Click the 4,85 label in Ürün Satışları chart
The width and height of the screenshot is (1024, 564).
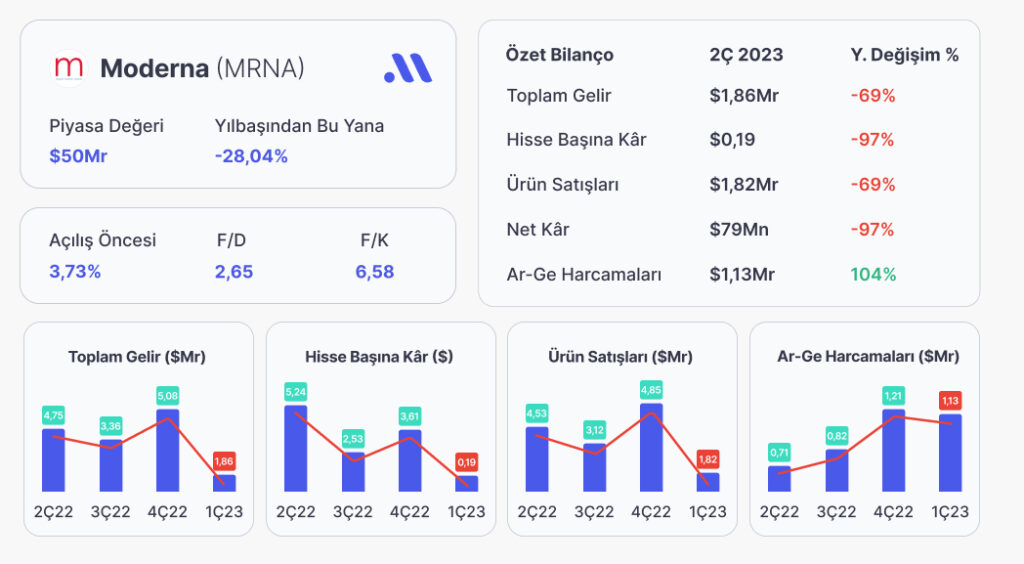[x=651, y=390]
